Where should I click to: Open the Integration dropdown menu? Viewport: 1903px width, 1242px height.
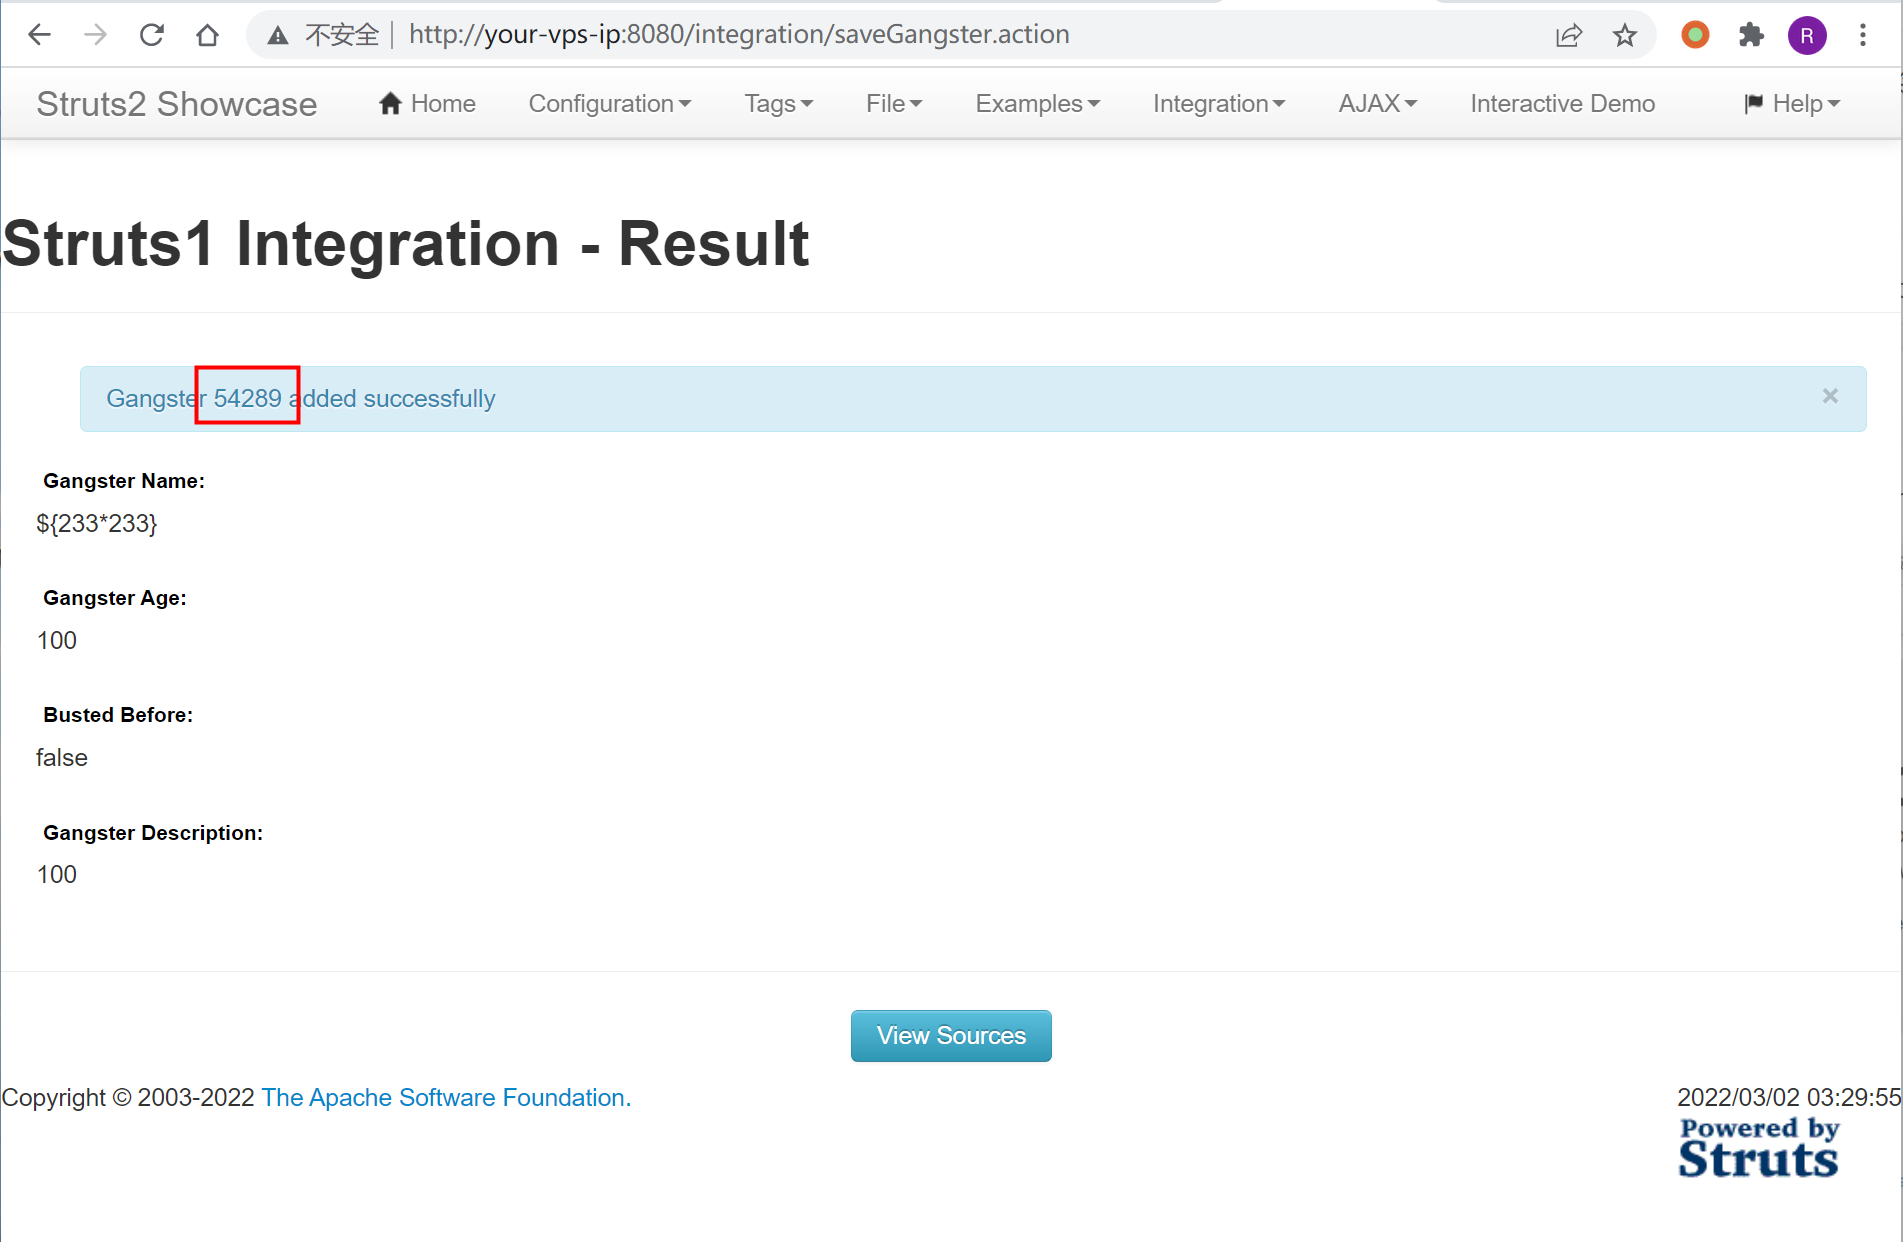pyautogui.click(x=1218, y=104)
